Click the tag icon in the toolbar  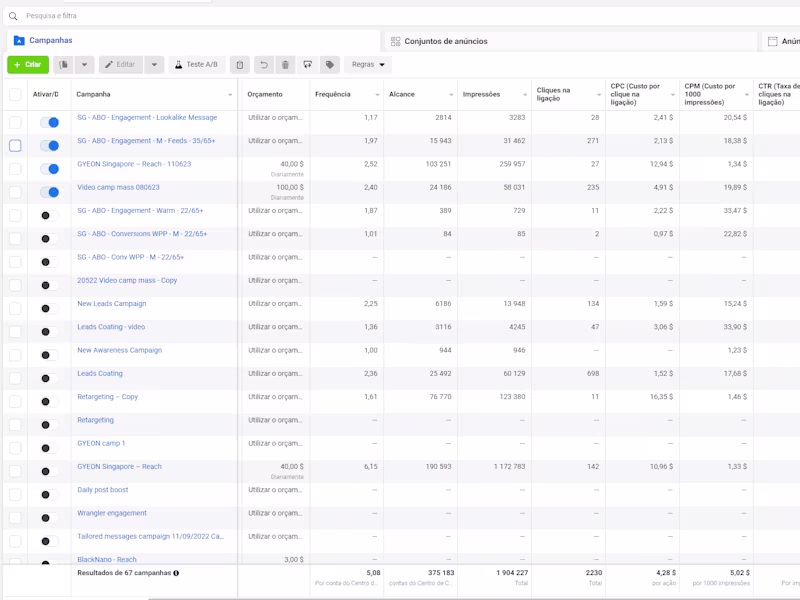point(330,65)
